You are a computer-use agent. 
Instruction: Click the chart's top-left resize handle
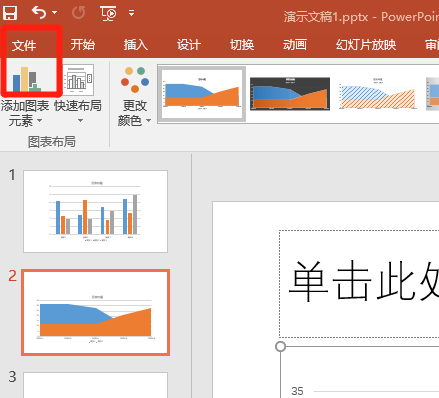(280, 347)
